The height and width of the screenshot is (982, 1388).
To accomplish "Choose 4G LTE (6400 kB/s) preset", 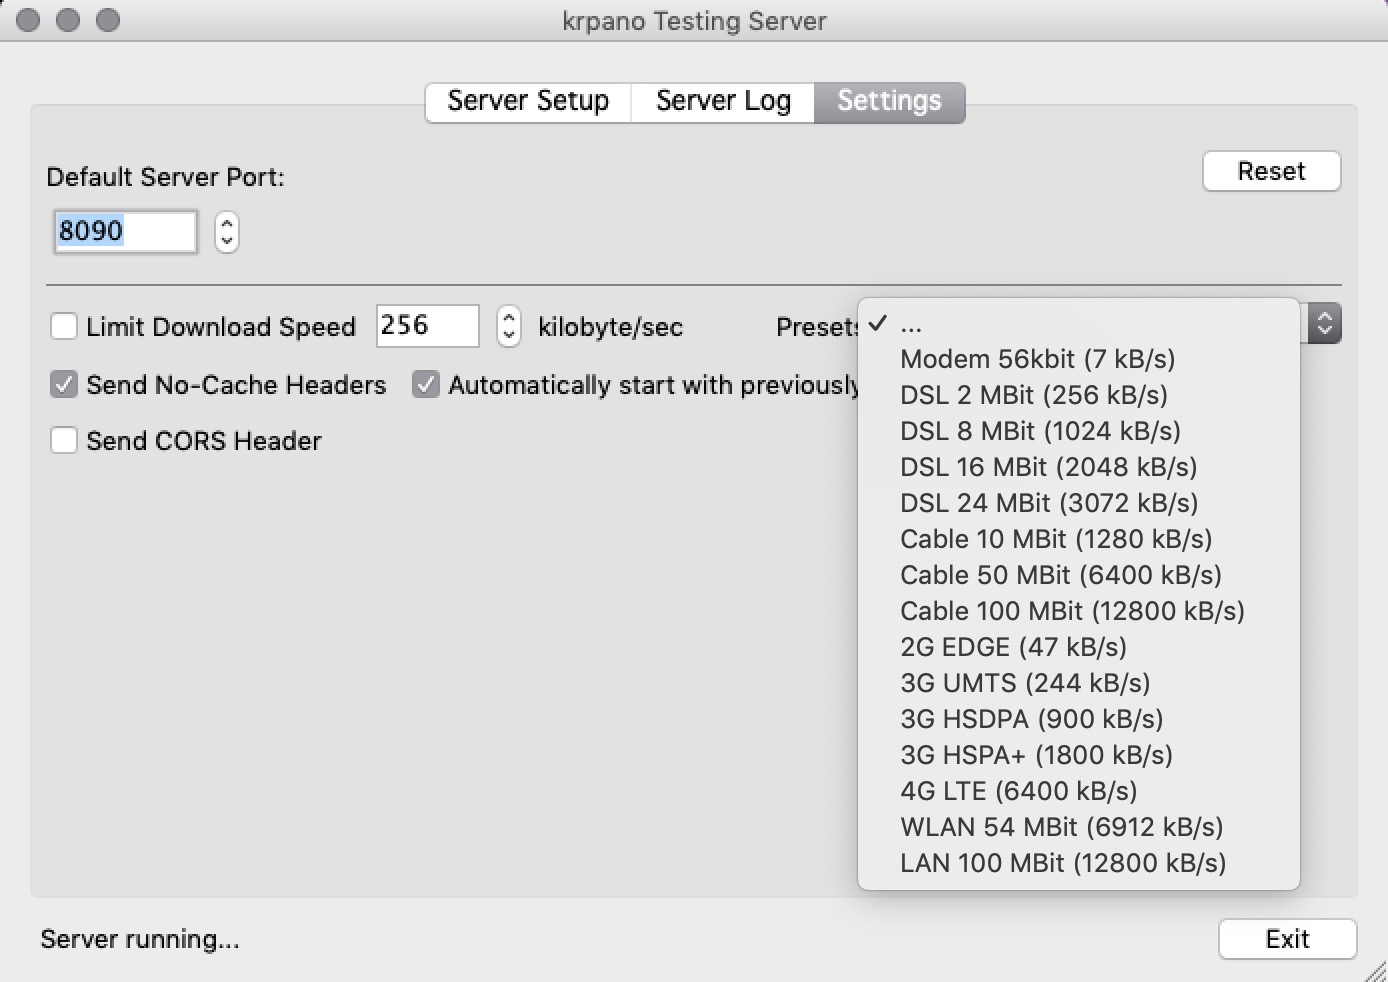I will coord(1079,791).
